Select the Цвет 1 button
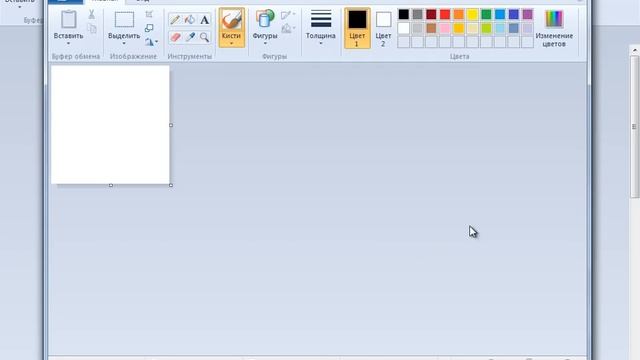The image size is (640, 360). pos(357,28)
